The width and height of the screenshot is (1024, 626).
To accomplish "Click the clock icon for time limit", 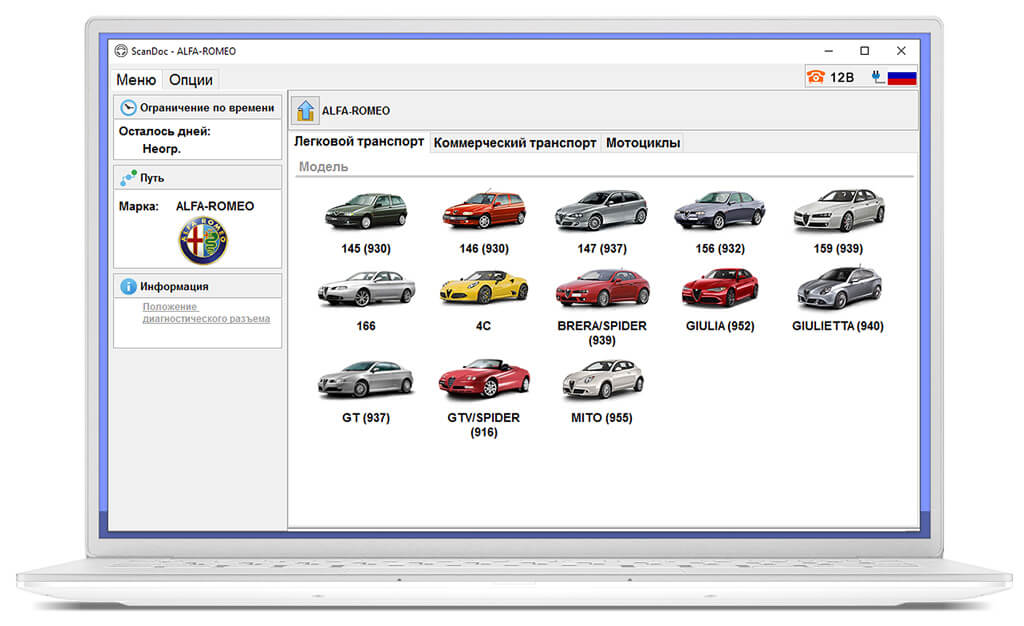I will pos(128,108).
